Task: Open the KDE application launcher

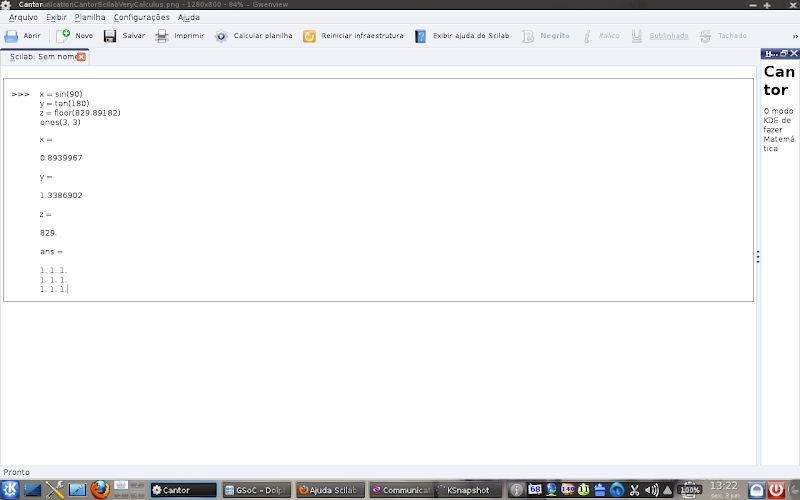Action: coord(10,490)
